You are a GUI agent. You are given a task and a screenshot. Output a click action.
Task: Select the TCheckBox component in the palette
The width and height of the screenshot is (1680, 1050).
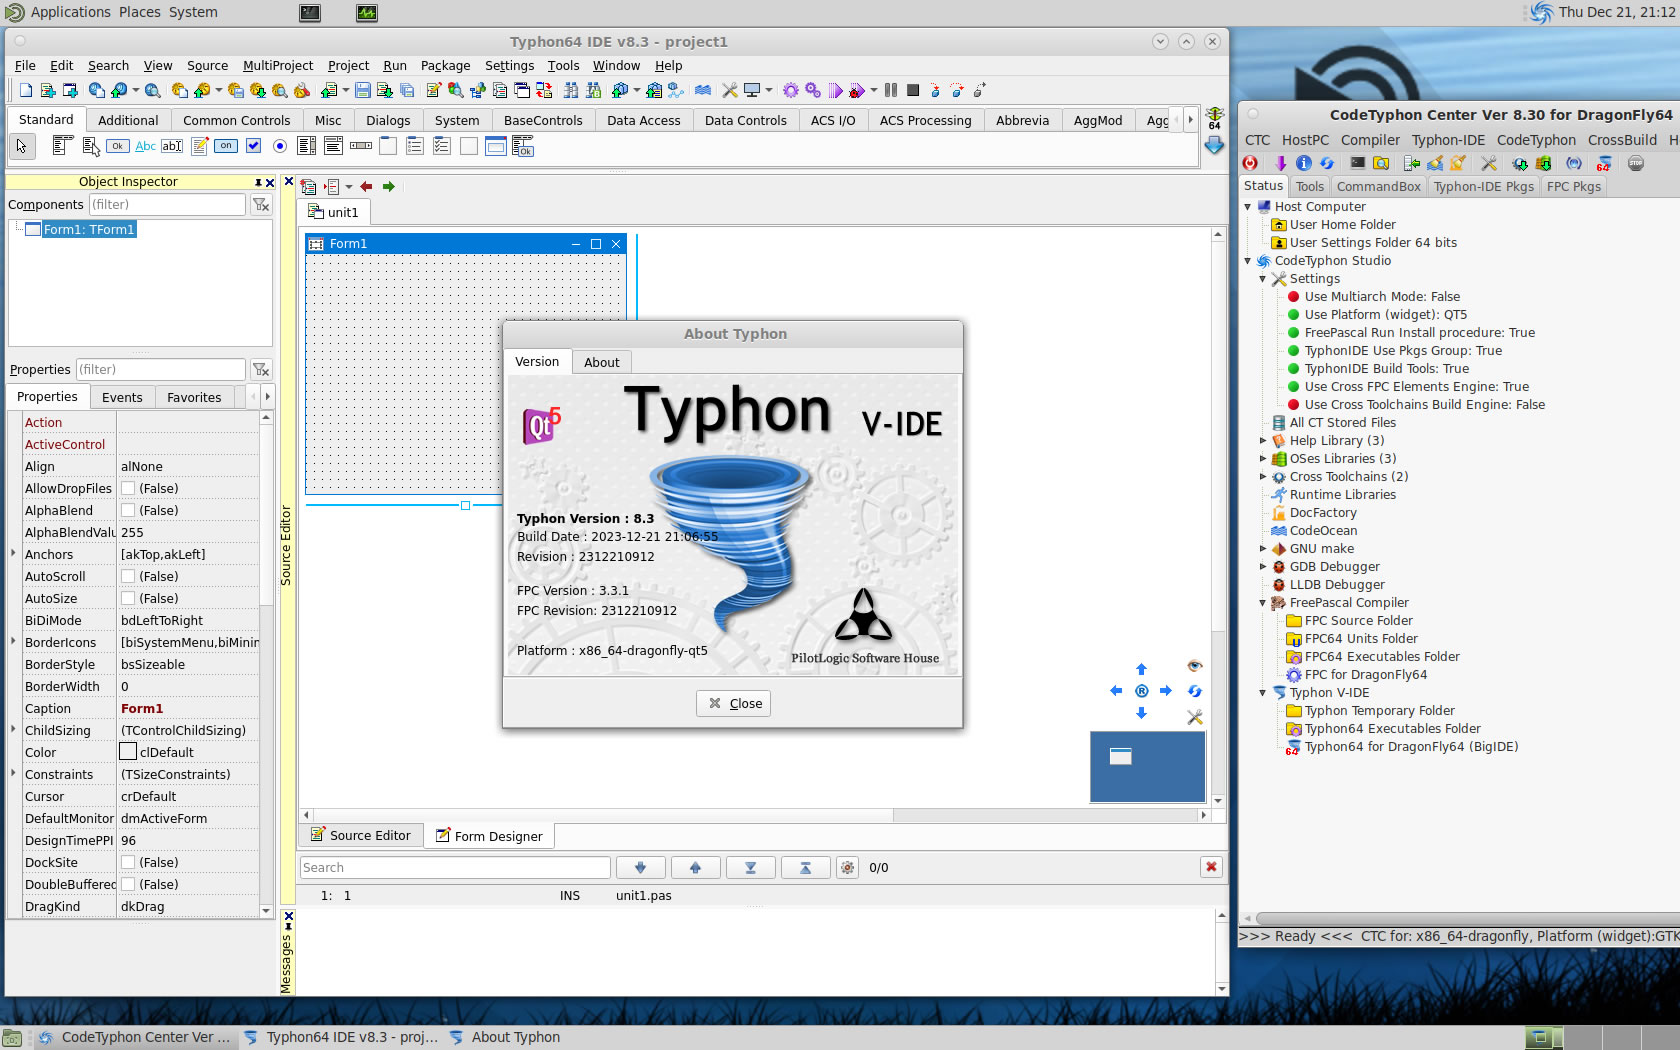point(253,146)
